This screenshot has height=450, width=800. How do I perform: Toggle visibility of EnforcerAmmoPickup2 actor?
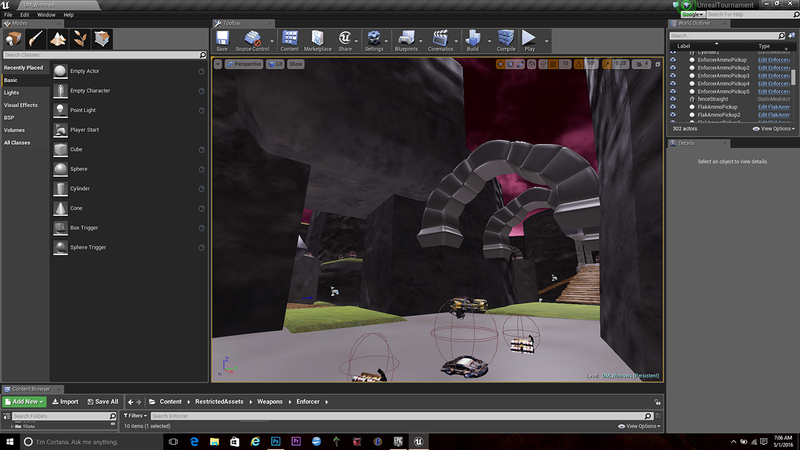pos(673,67)
